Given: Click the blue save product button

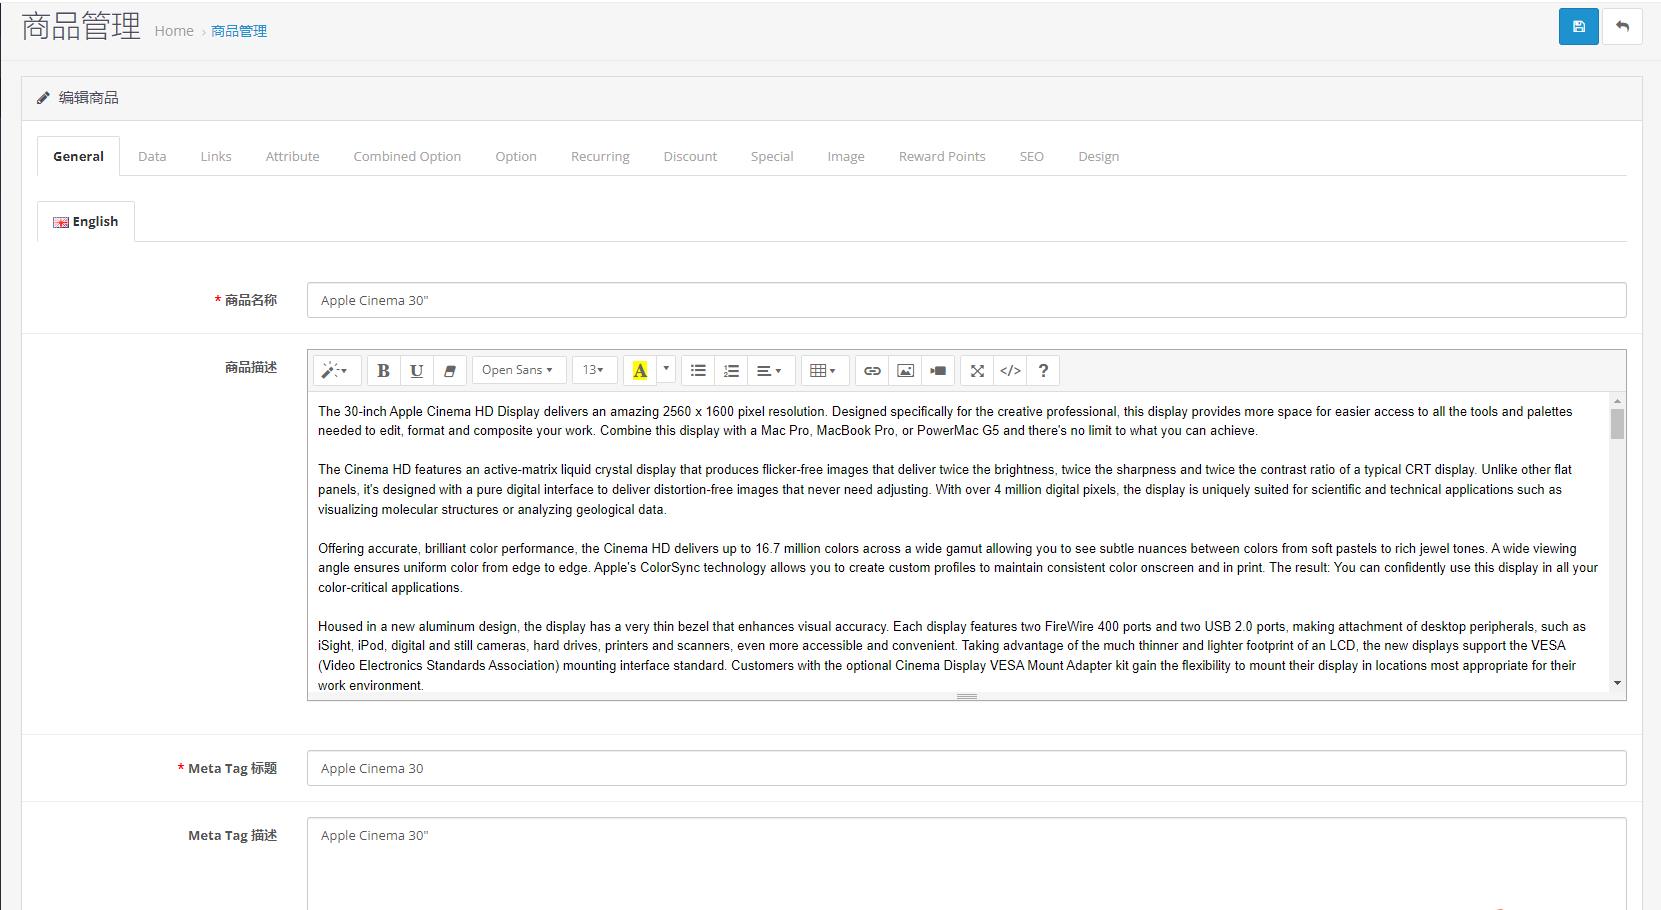Looking at the screenshot, I should pyautogui.click(x=1578, y=27).
